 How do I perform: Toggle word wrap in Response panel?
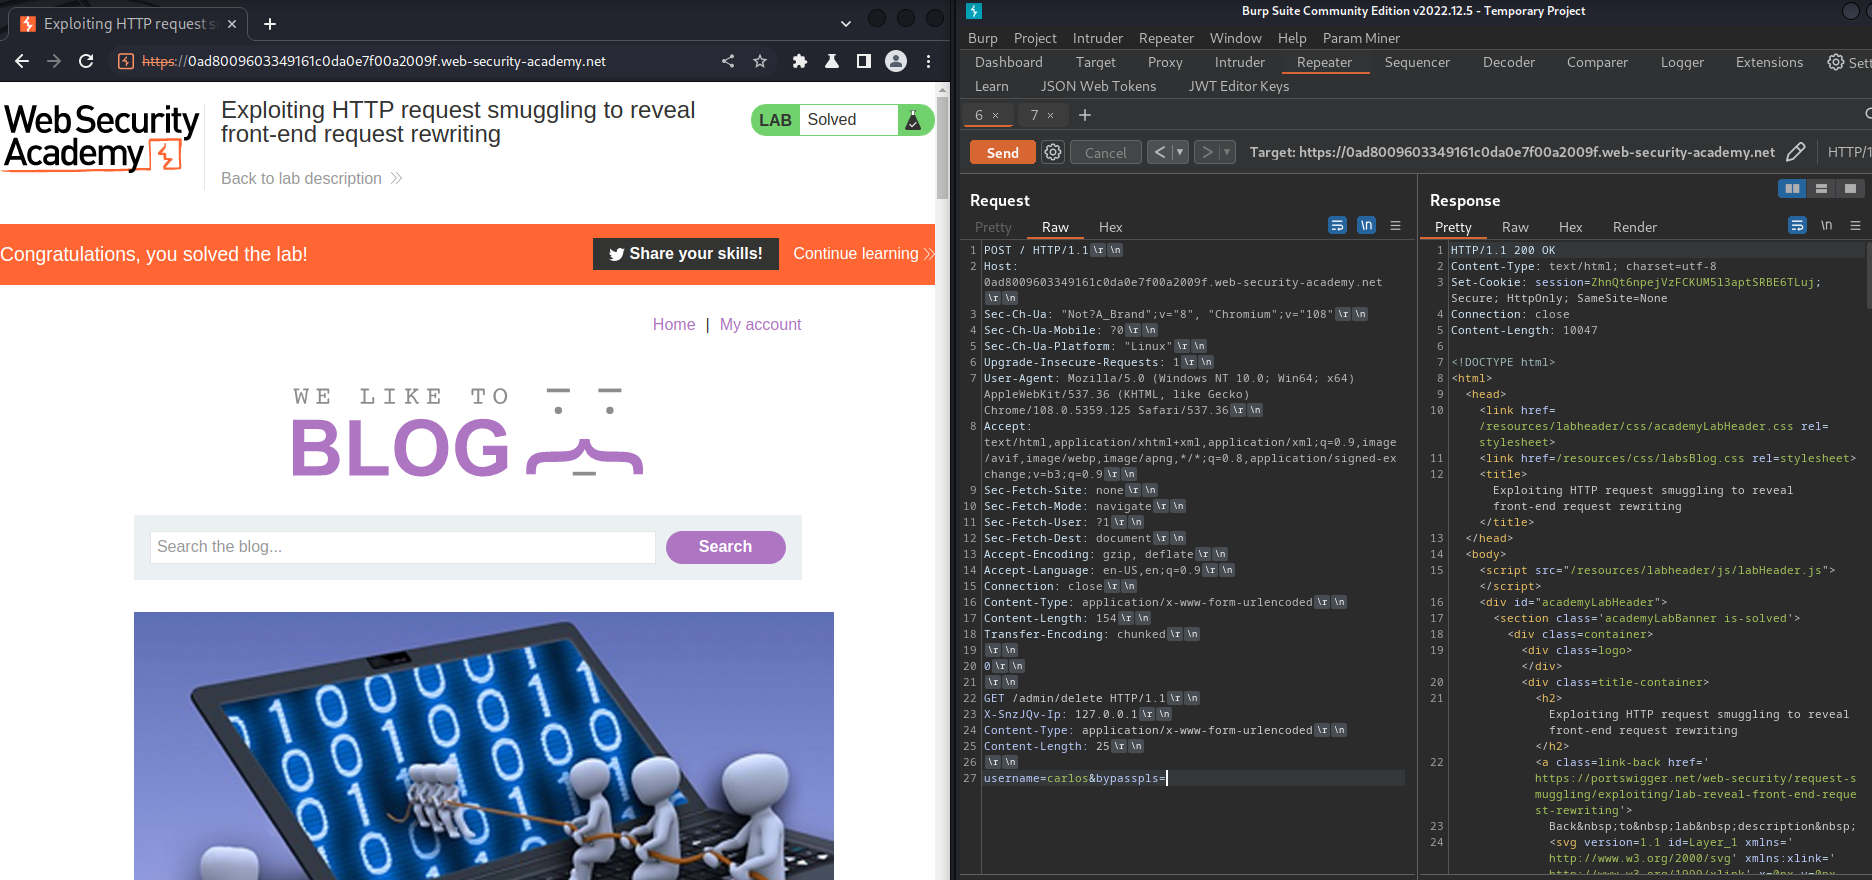pos(1797,226)
